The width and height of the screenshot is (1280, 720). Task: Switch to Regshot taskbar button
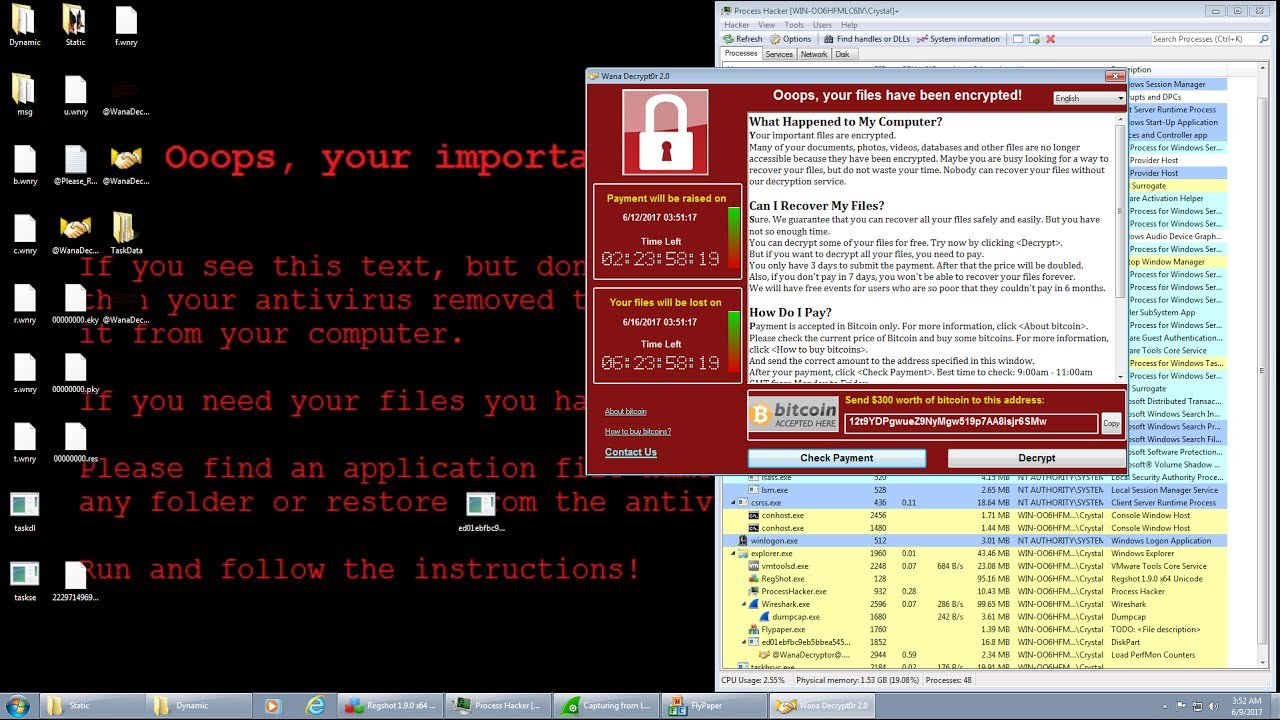pos(388,705)
